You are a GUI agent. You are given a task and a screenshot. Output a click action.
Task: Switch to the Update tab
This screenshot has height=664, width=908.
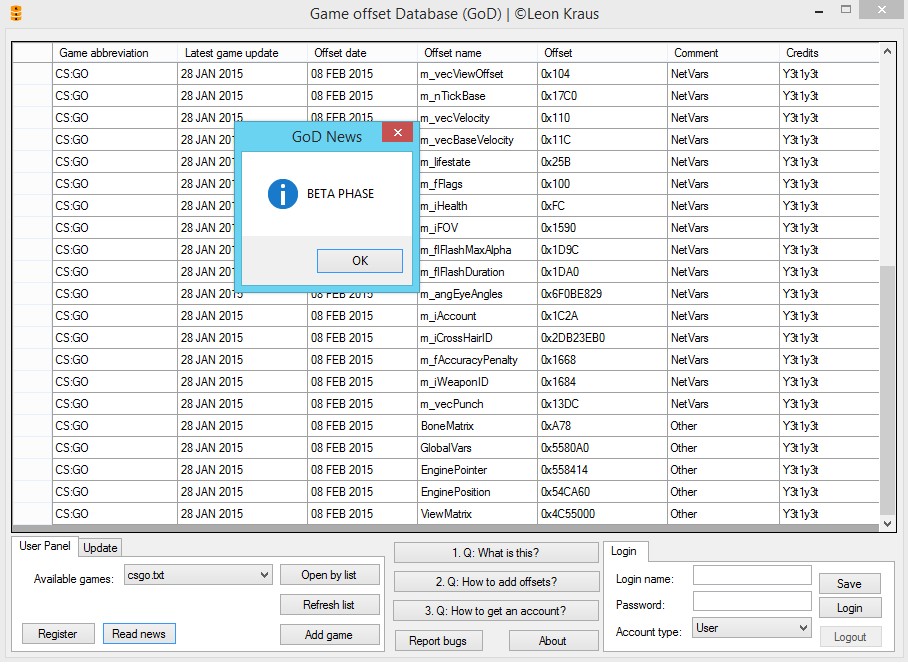point(100,548)
